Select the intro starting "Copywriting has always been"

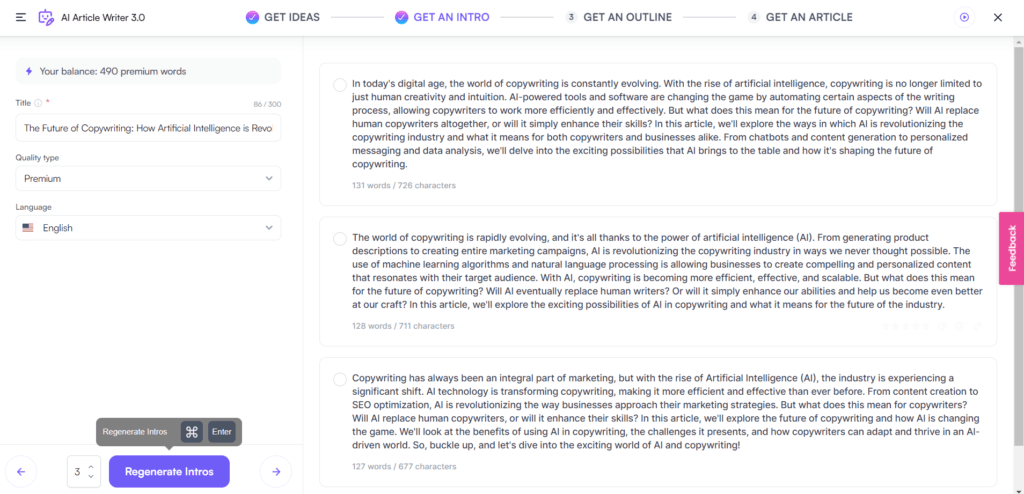pyautogui.click(x=340, y=380)
